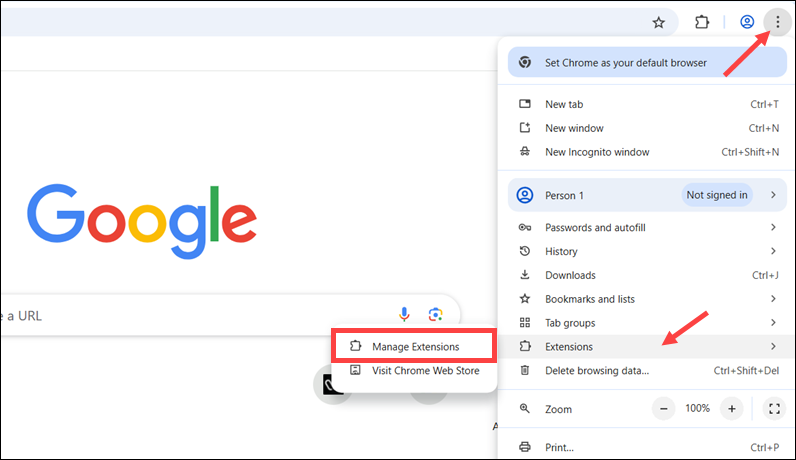796x460 pixels.
Task: Choose New tab from the menu
Action: click(647, 104)
